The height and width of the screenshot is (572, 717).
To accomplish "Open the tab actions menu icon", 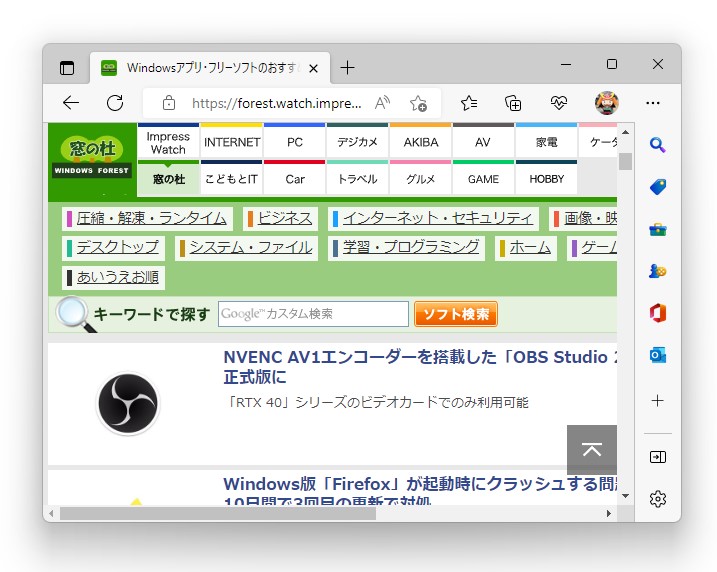I will [67, 68].
